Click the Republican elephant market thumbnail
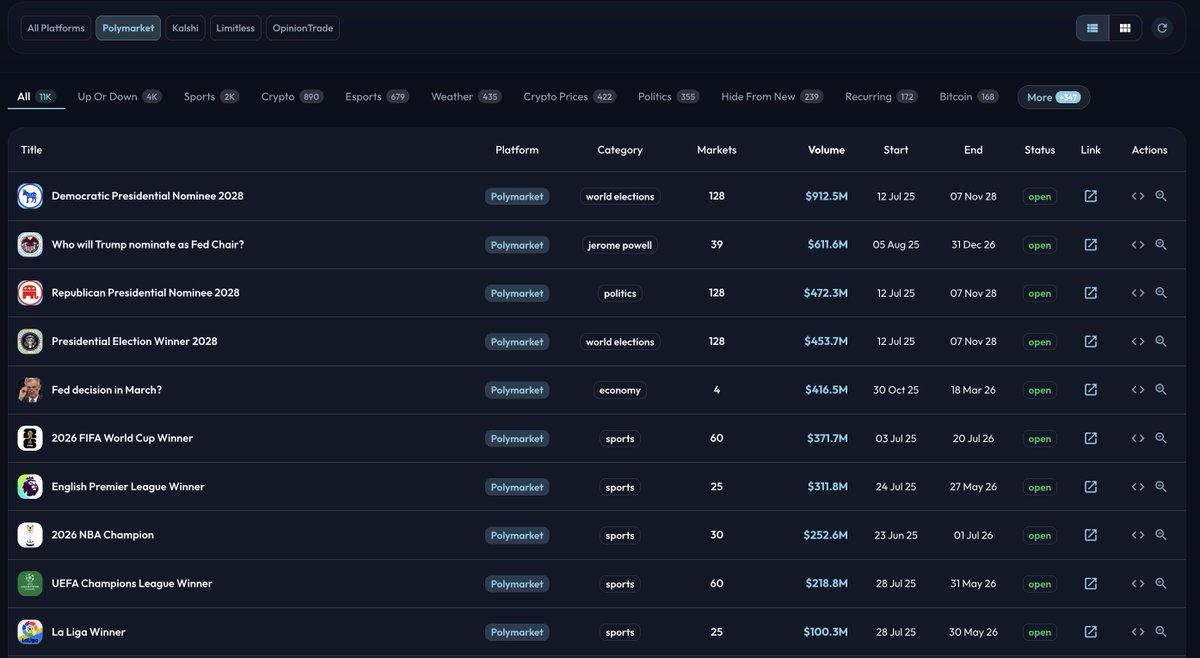 pos(30,293)
